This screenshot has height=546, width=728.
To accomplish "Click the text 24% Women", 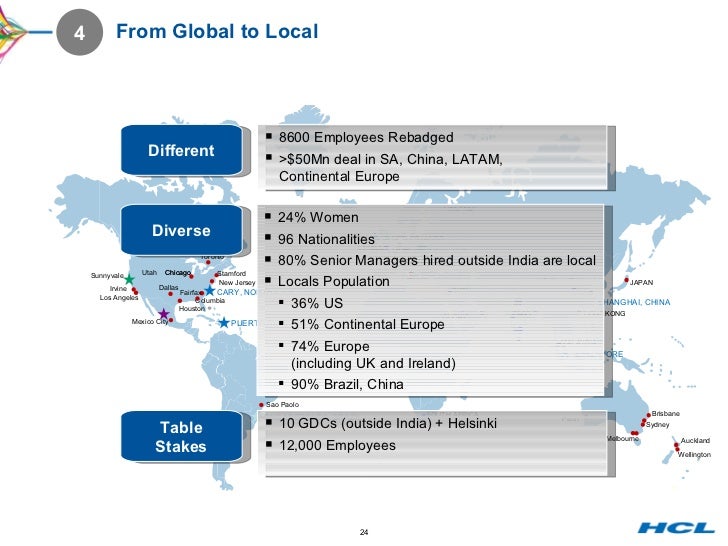I will [318, 217].
